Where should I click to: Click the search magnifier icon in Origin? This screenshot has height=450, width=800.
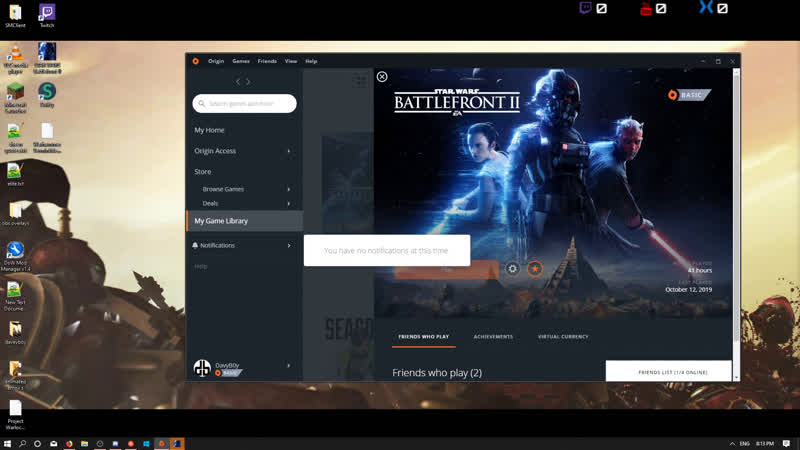(x=202, y=104)
